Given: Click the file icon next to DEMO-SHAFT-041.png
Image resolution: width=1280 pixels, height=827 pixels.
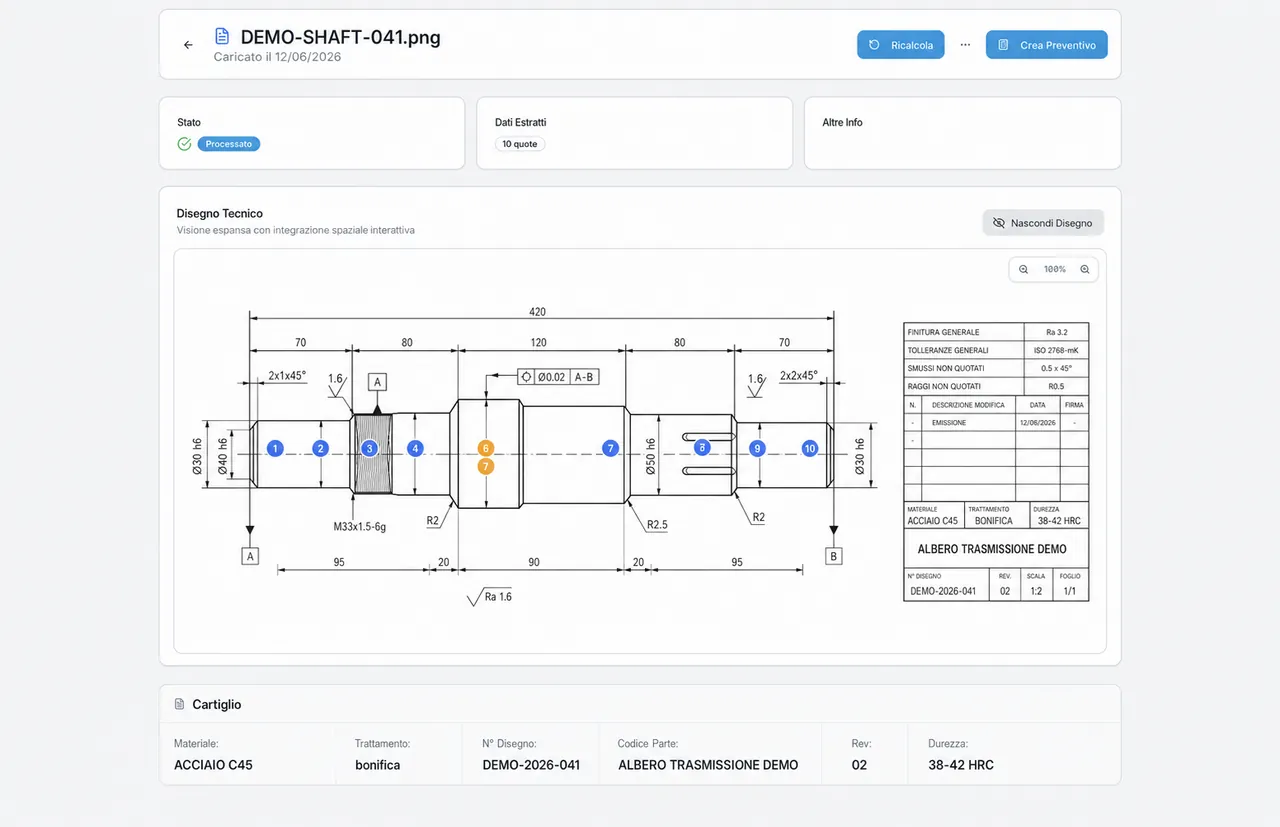Looking at the screenshot, I should click(x=222, y=37).
